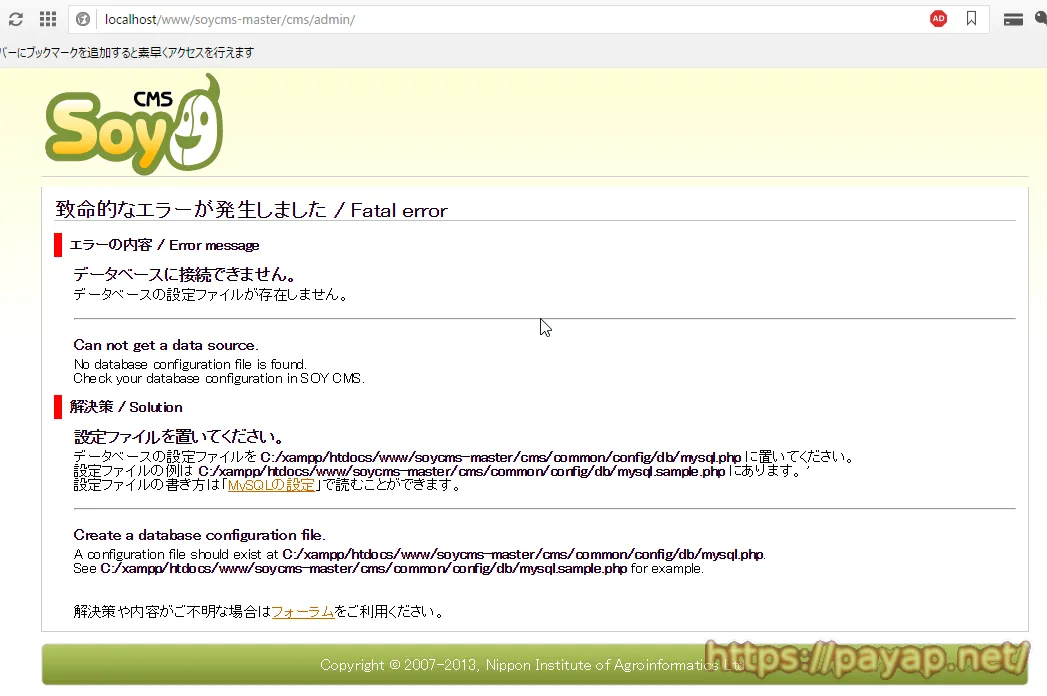Click the payap.net watermark

pos(867,657)
